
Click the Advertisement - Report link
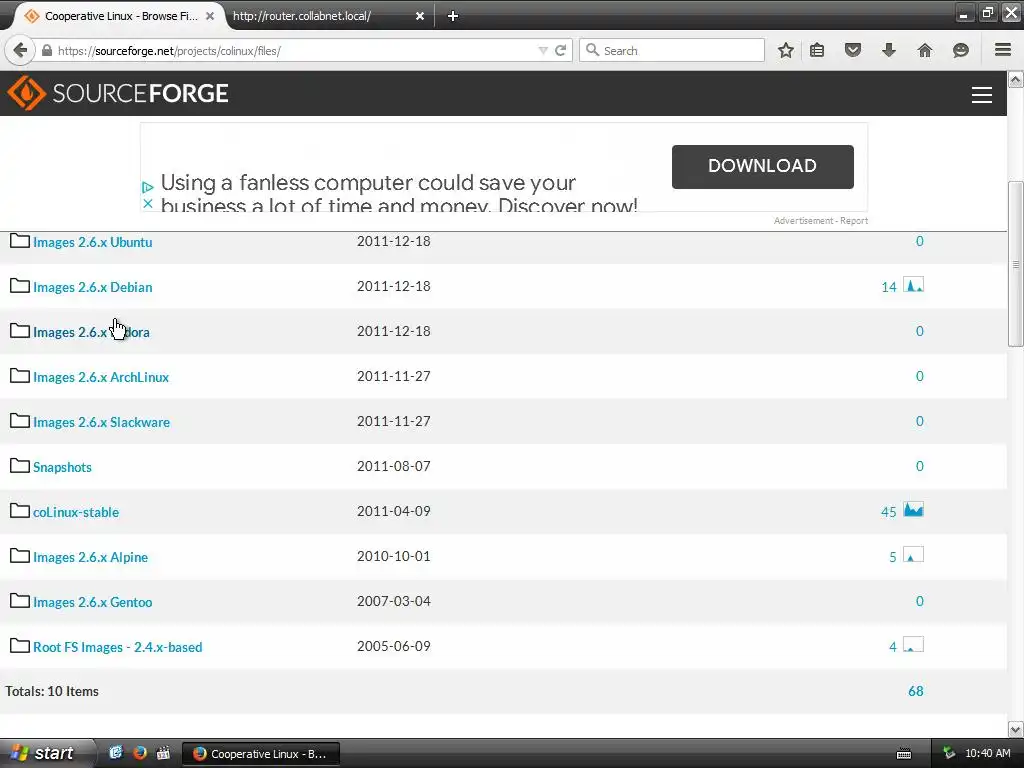[x=821, y=221]
